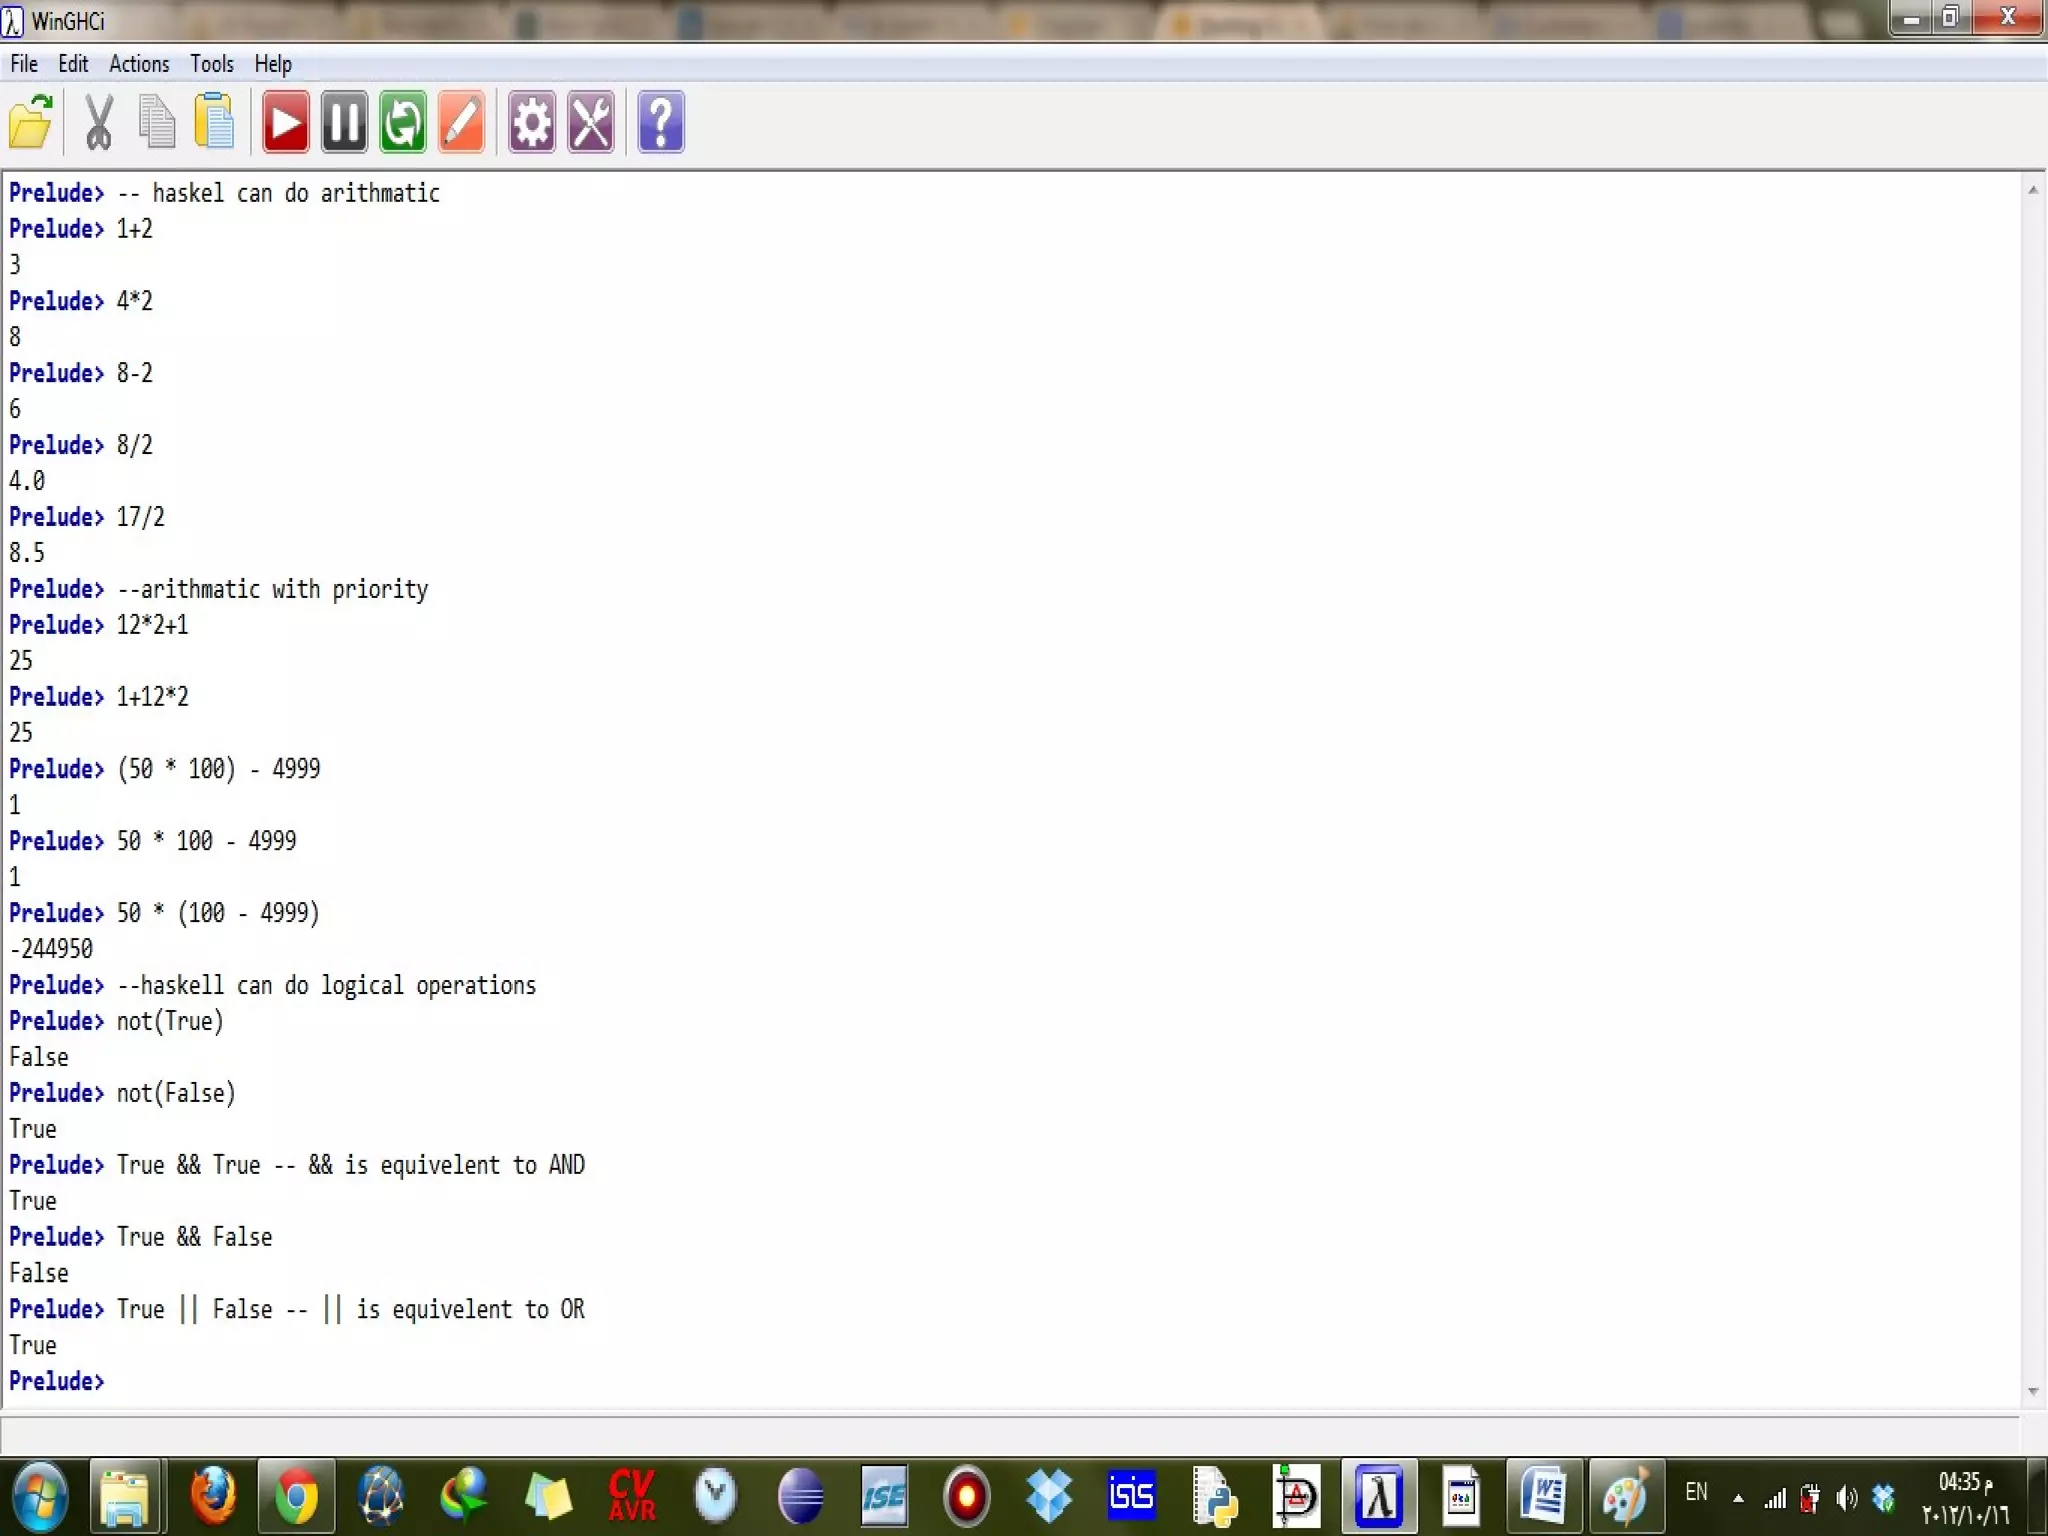
Task: Open the Edit menu
Action: click(73, 64)
